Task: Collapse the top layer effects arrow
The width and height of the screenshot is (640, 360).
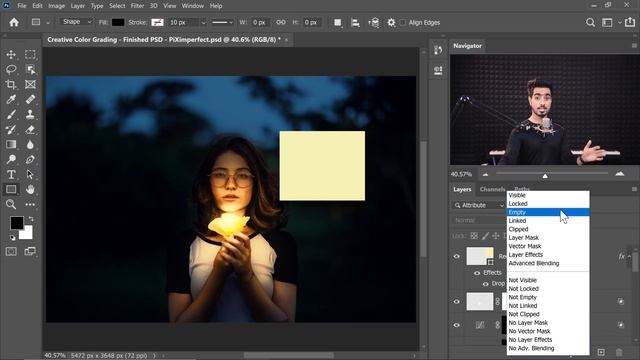Action: click(630, 256)
